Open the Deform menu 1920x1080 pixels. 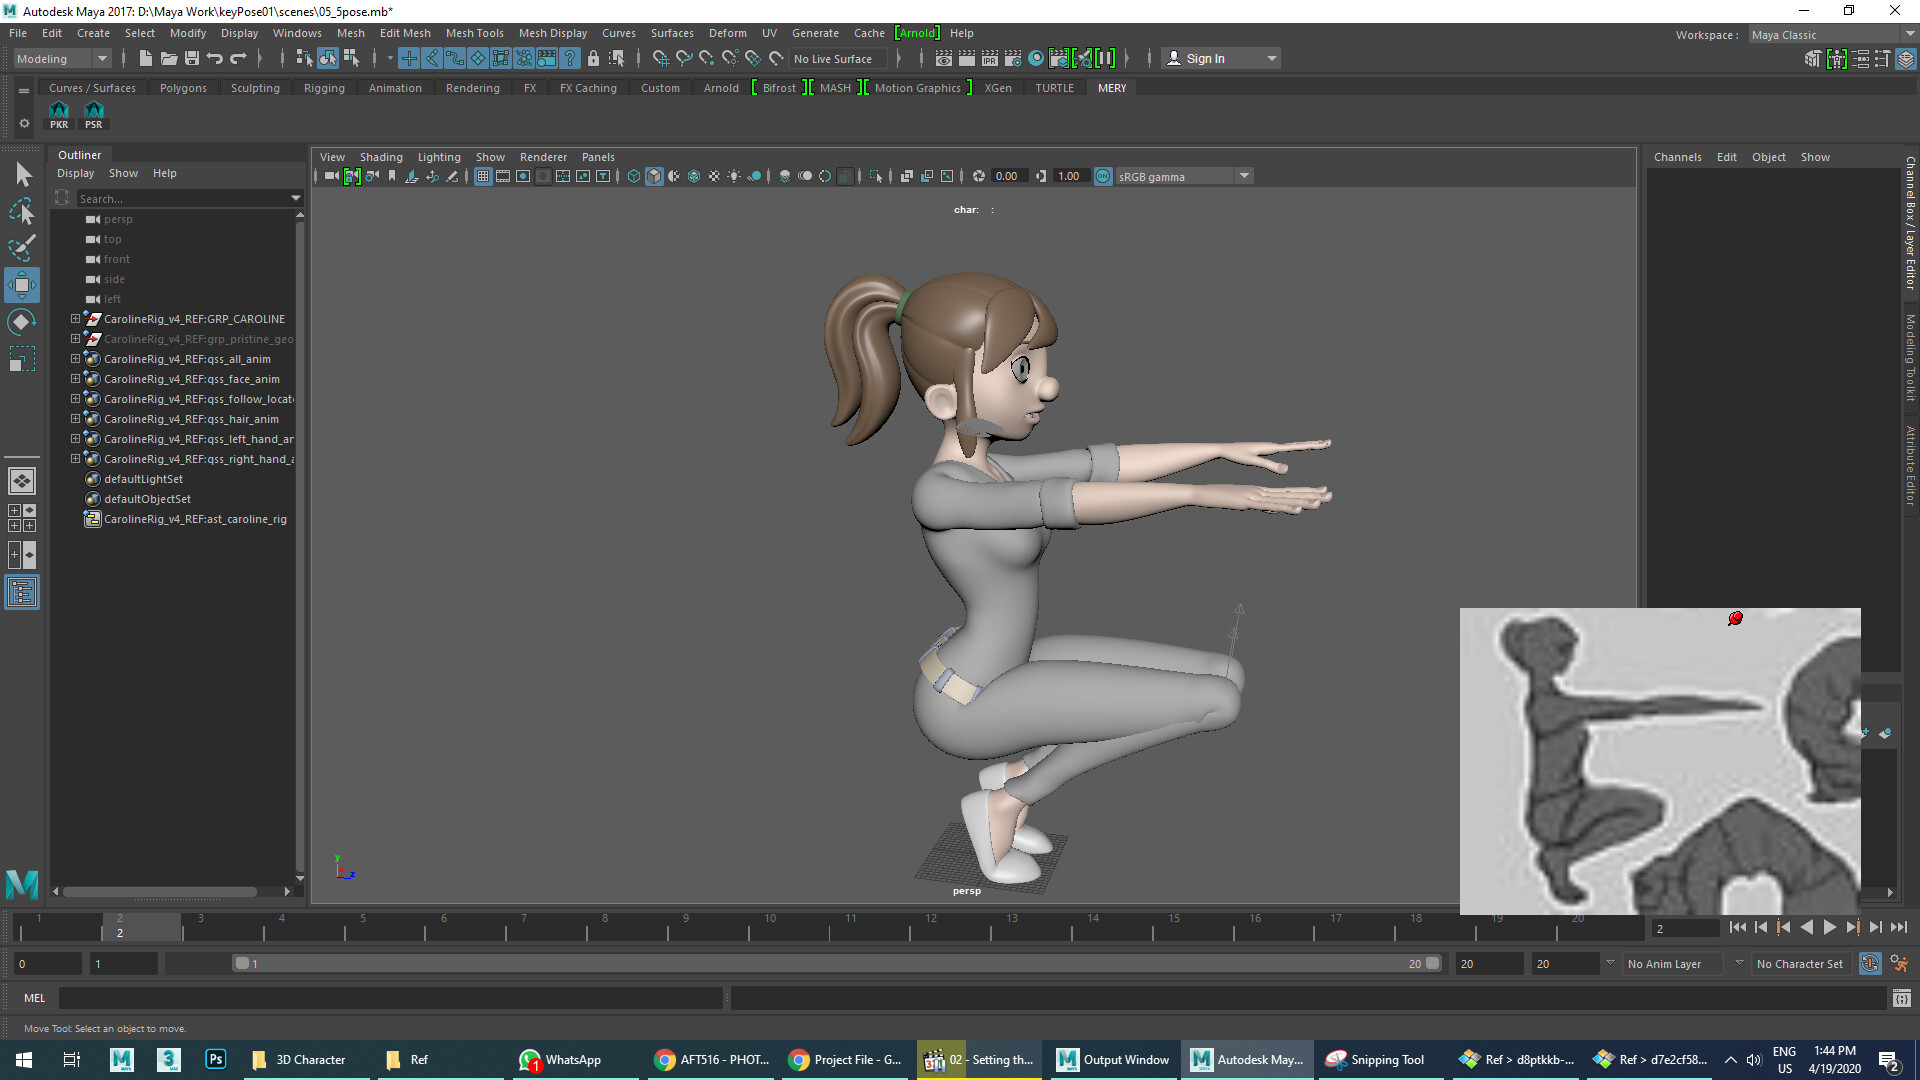pos(727,33)
